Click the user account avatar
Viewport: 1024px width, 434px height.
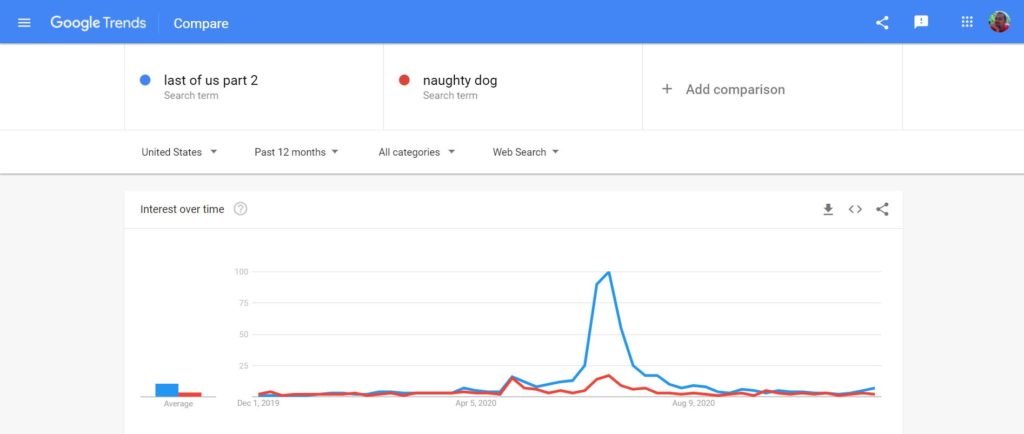pyautogui.click(x=999, y=22)
